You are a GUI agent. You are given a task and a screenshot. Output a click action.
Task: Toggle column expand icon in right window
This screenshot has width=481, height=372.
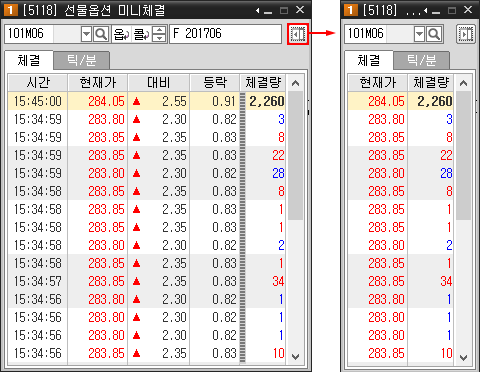pyautogui.click(x=465, y=34)
